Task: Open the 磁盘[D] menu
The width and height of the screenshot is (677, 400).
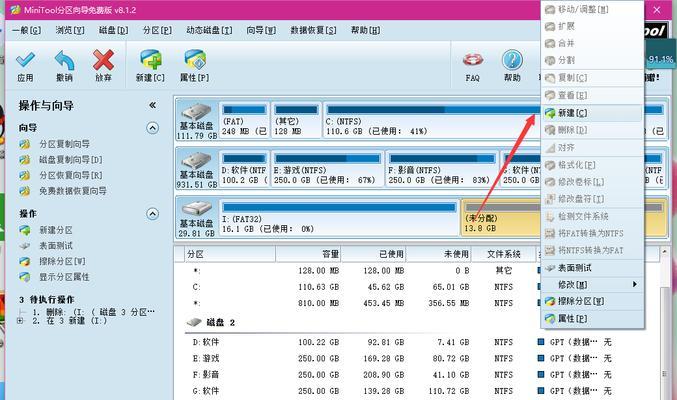Action: click(114, 30)
